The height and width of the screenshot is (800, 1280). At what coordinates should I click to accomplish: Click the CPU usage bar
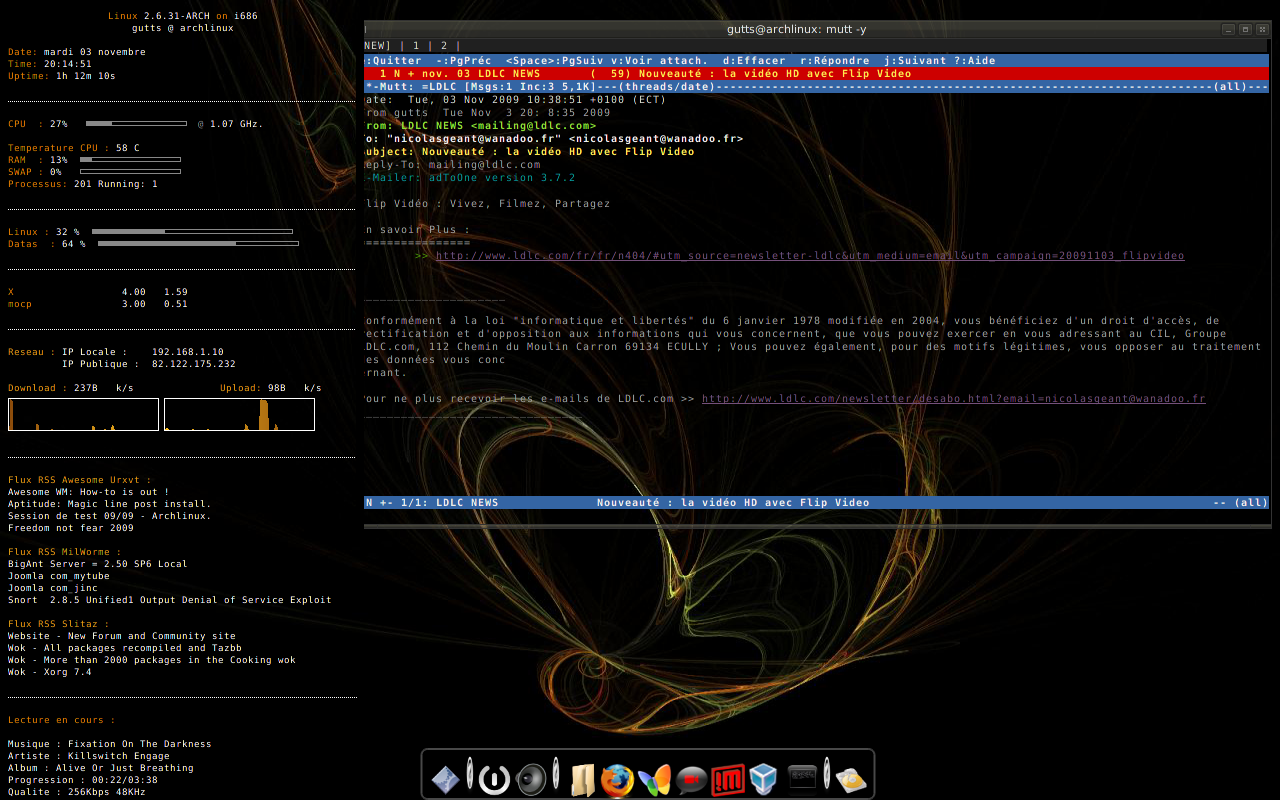[x=136, y=124]
